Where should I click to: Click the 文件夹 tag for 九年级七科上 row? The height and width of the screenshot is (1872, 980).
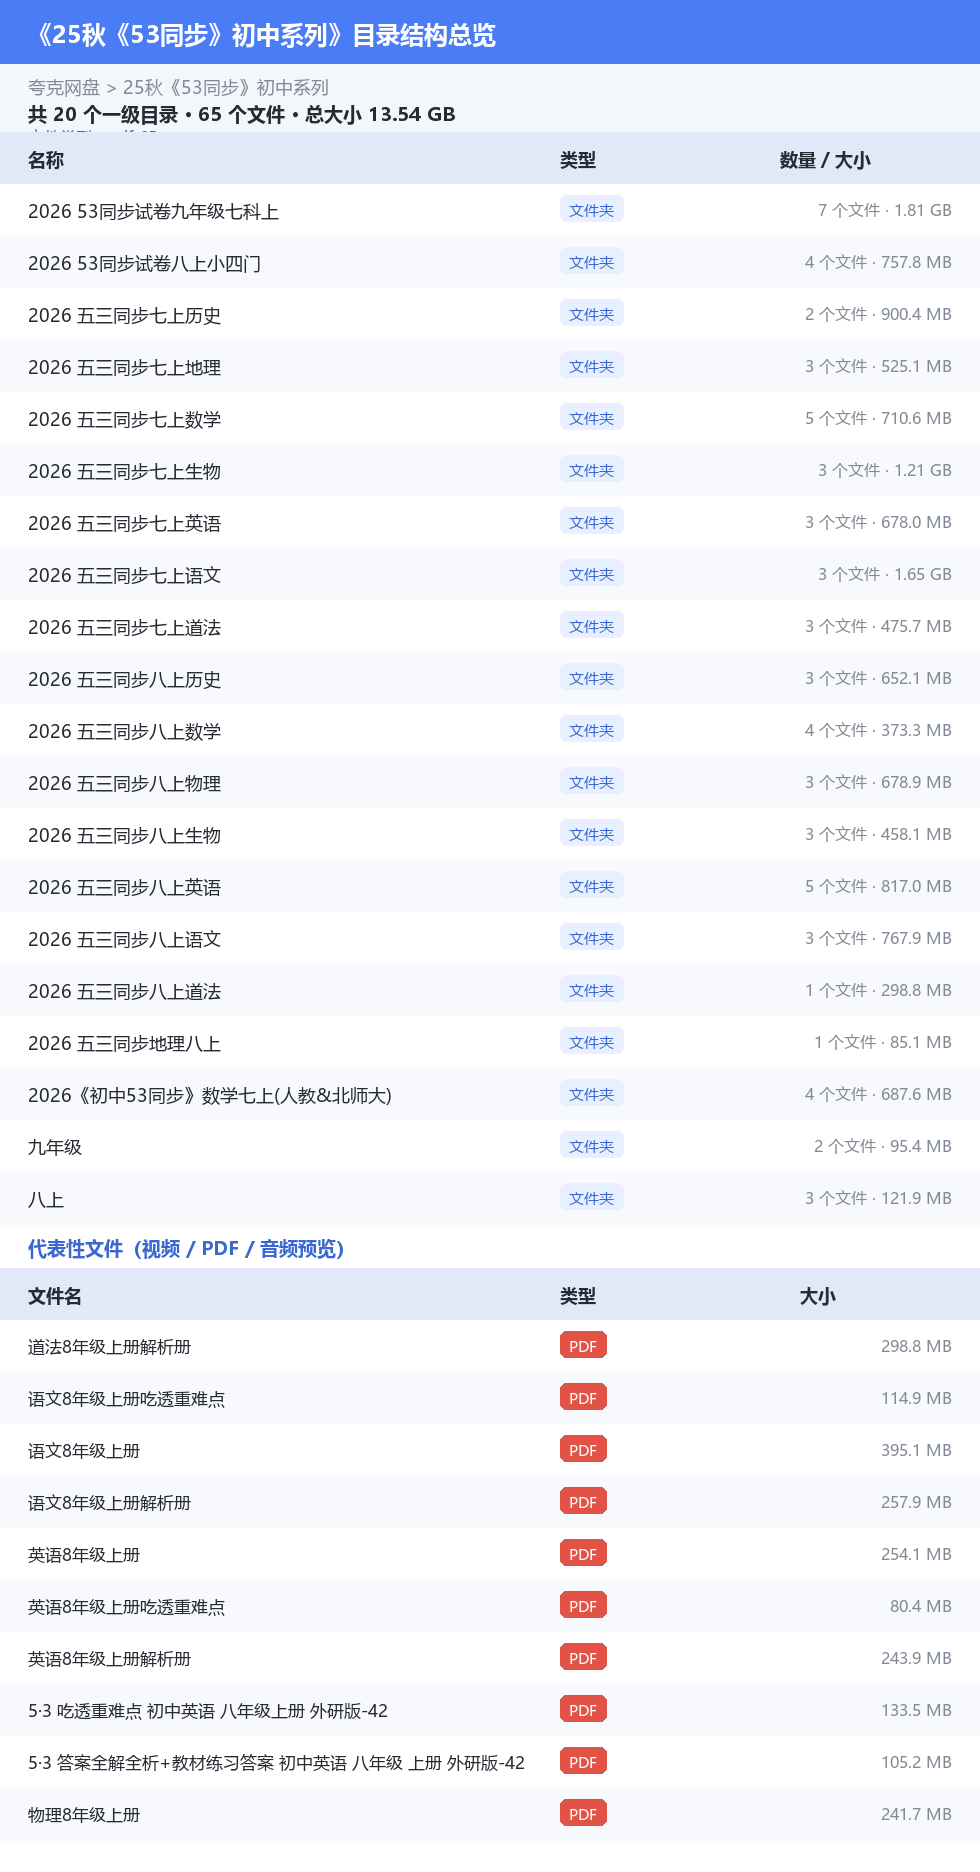(x=592, y=210)
